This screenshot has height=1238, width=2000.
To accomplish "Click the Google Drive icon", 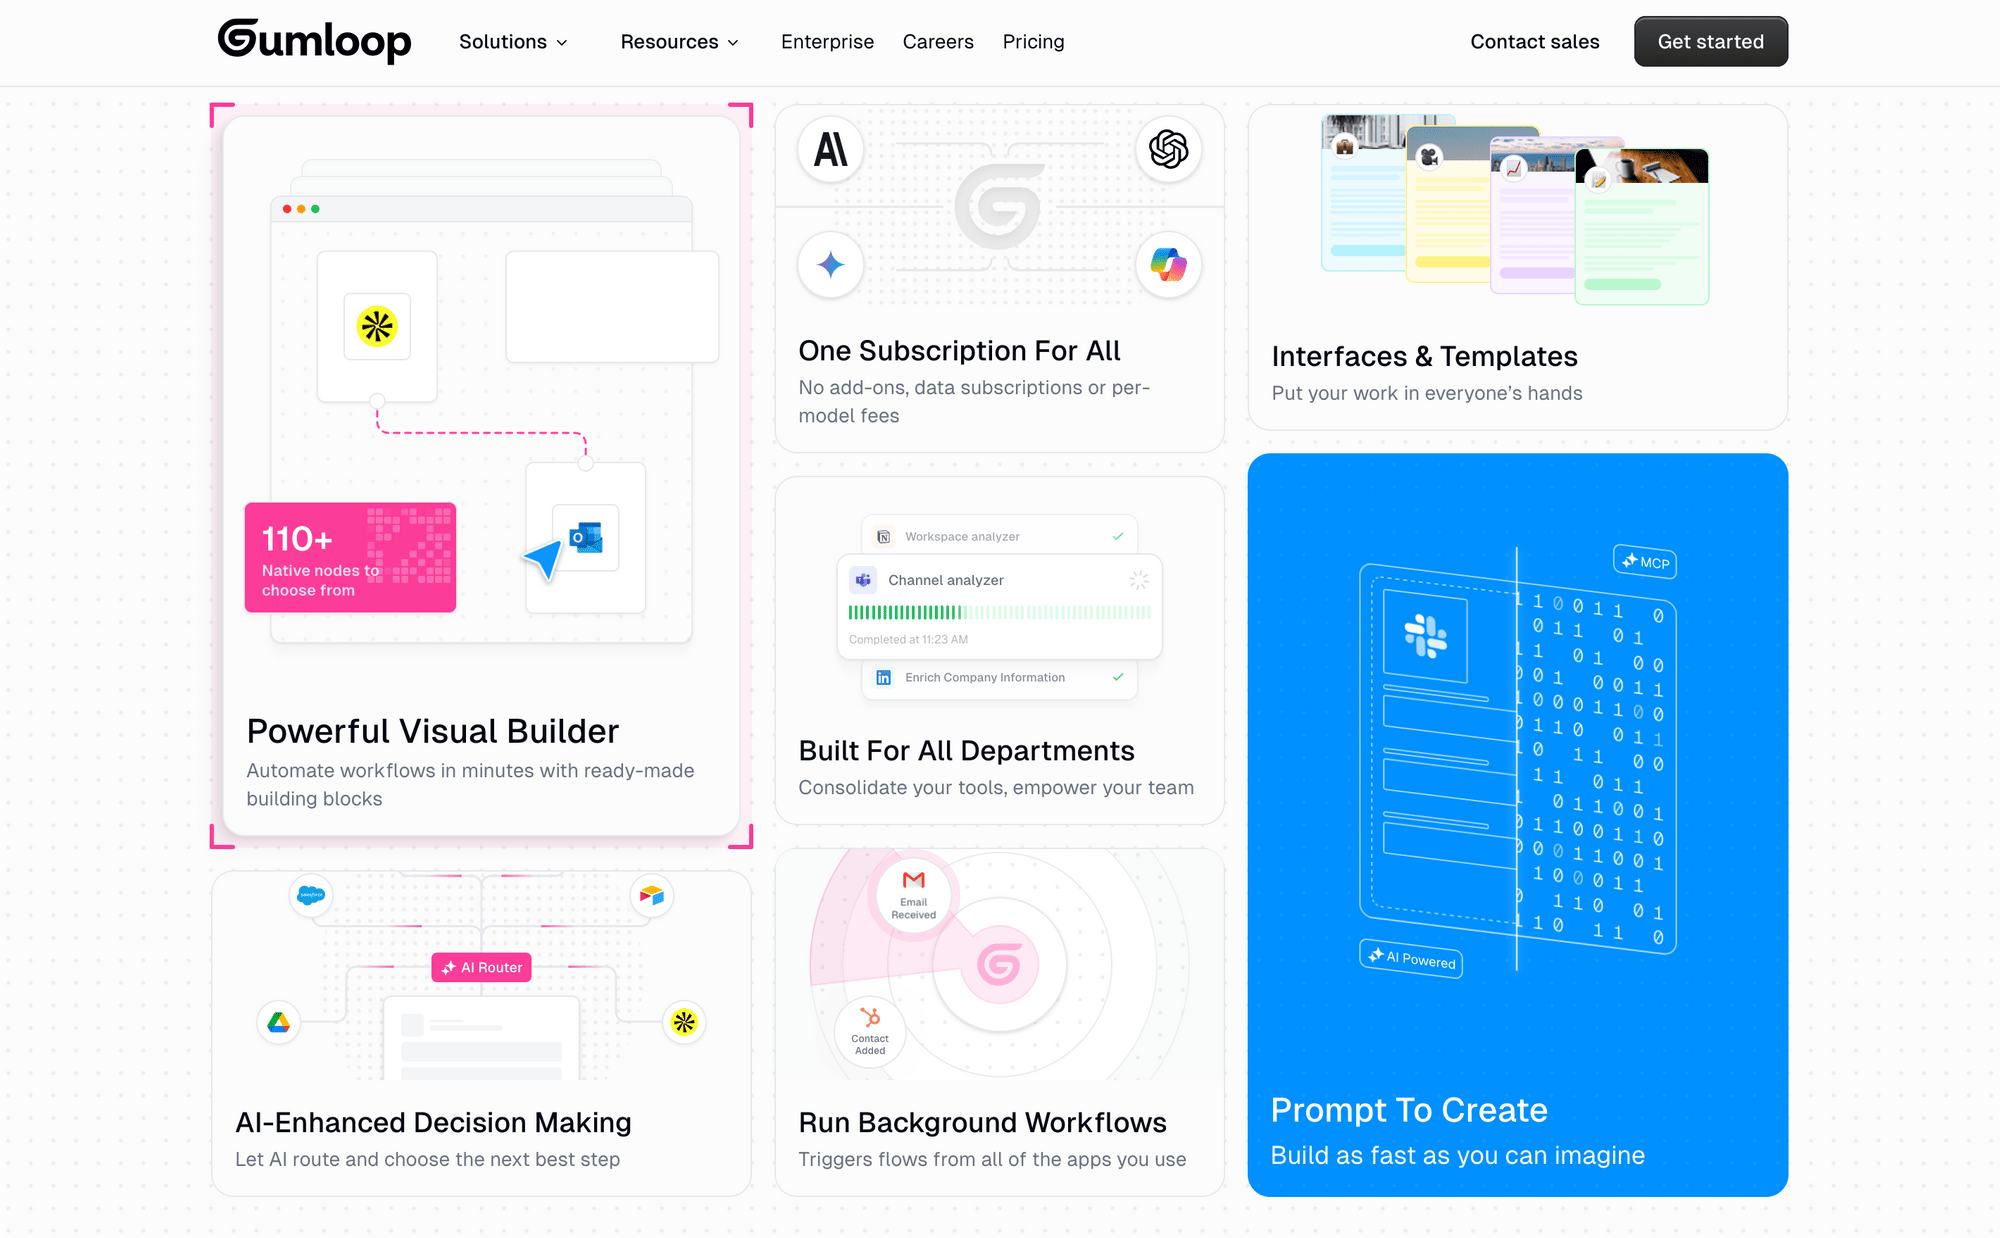I will (x=279, y=1022).
